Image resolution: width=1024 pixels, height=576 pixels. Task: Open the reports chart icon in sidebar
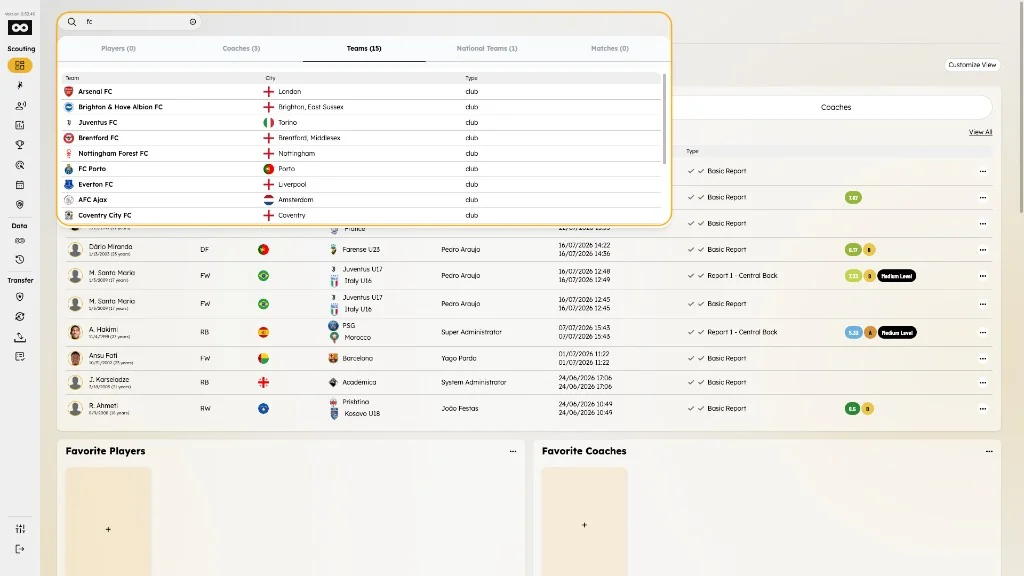[20, 125]
